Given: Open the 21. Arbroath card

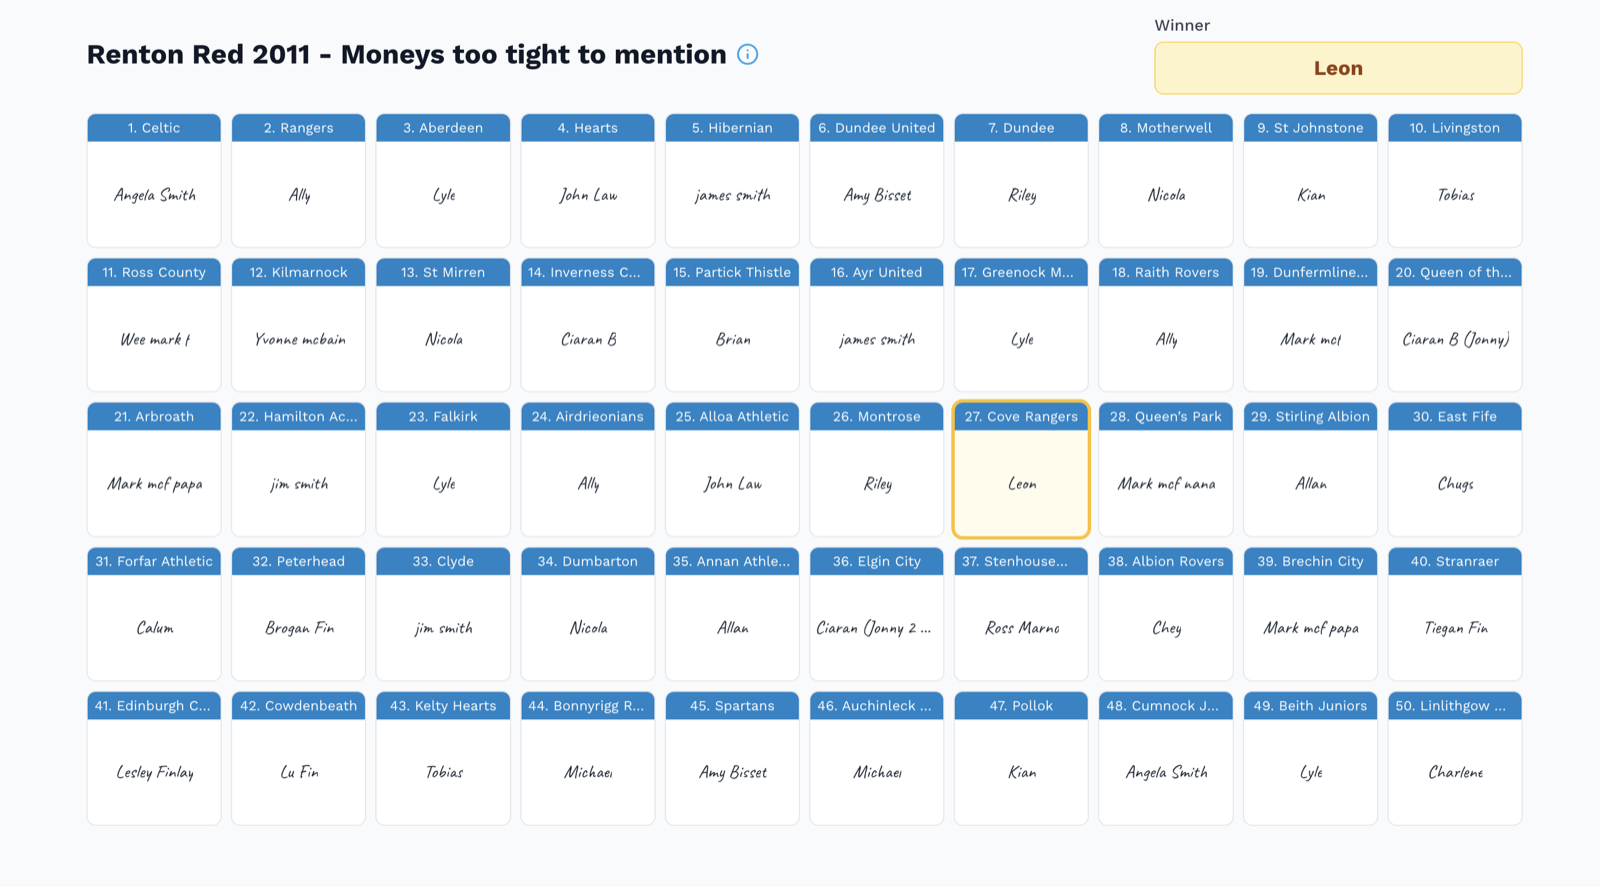Looking at the screenshot, I should pos(154,469).
